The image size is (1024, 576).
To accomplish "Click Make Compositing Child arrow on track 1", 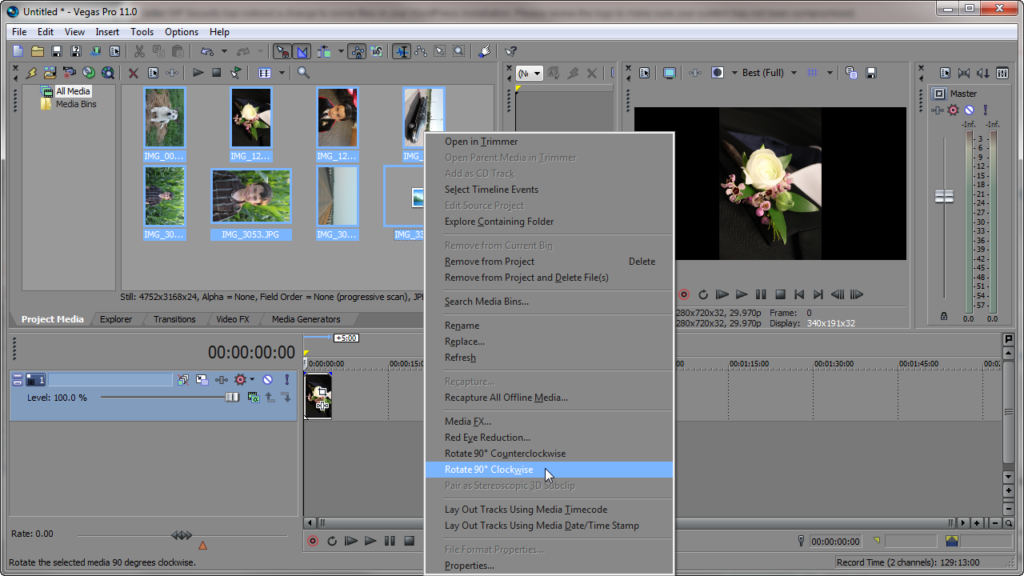I will coord(286,397).
